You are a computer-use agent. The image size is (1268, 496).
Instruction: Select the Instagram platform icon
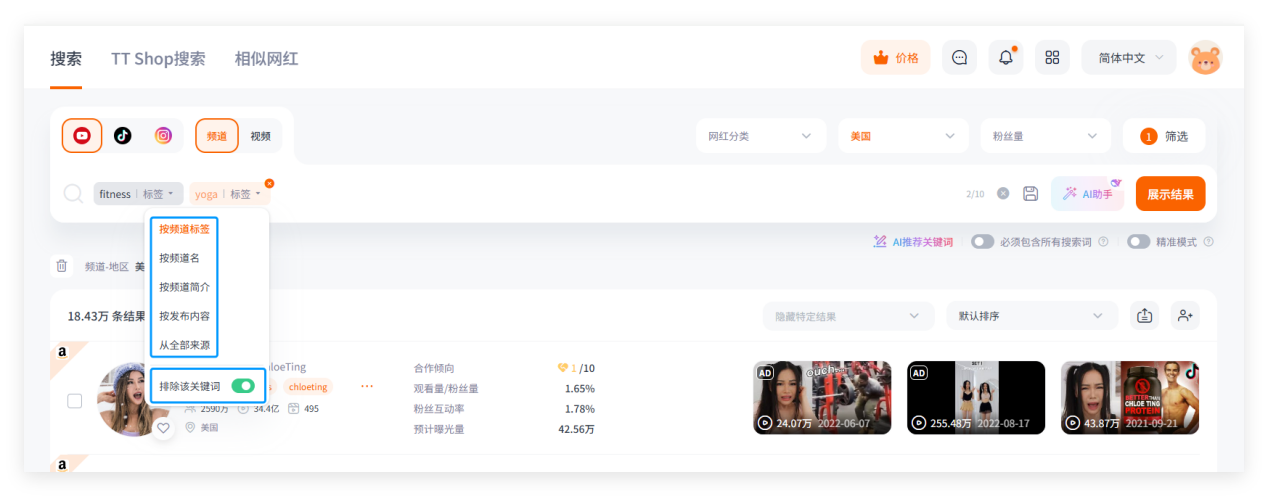pos(163,136)
